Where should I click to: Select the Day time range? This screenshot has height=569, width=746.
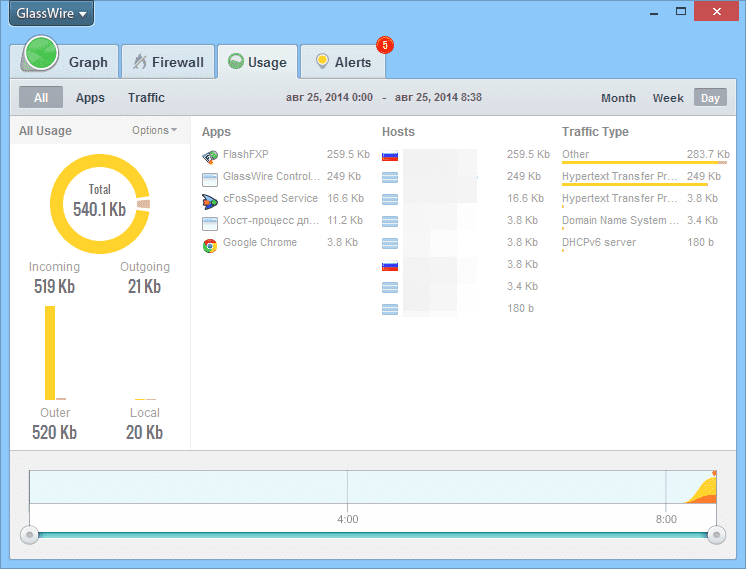tap(710, 98)
